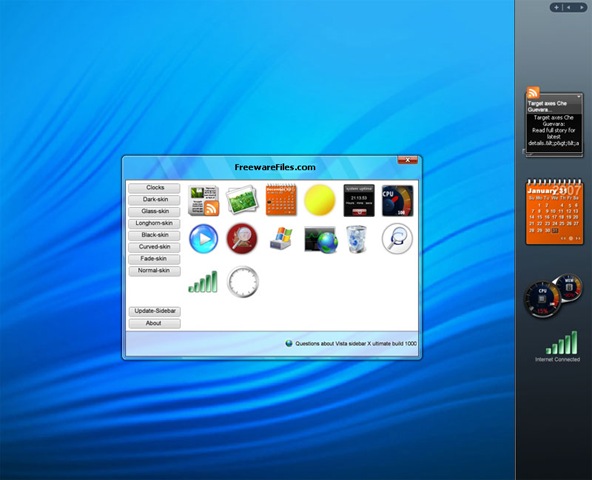Pick the analog clock gadget icon
Image resolution: width=592 pixels, height=480 pixels.
243,282
